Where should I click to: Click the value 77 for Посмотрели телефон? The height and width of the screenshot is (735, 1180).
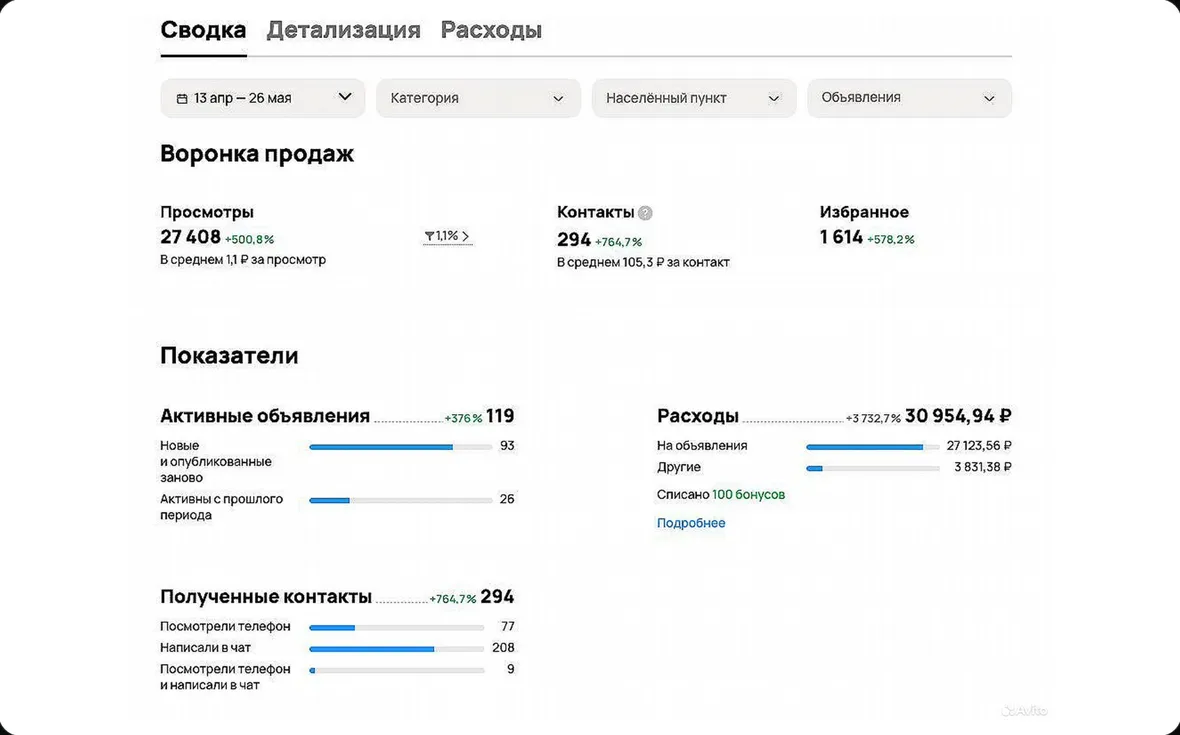508,626
